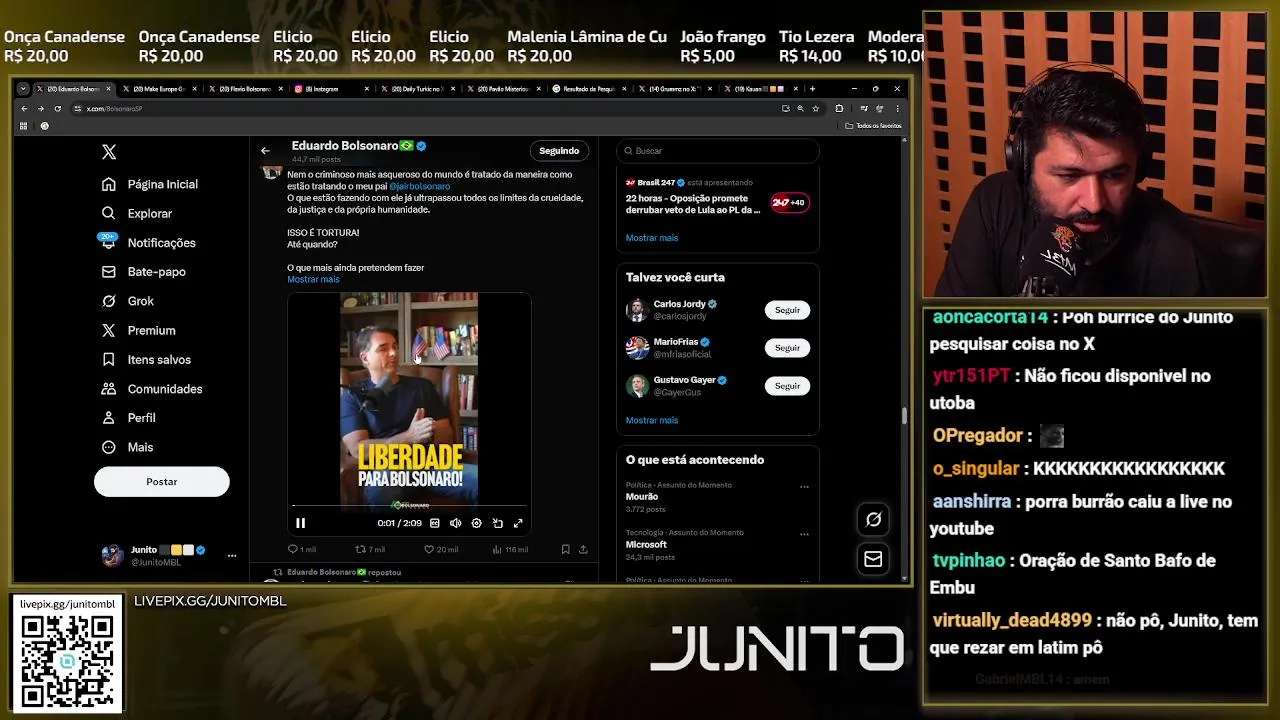
Task: Like the post with 20 mil likes
Action: point(441,549)
